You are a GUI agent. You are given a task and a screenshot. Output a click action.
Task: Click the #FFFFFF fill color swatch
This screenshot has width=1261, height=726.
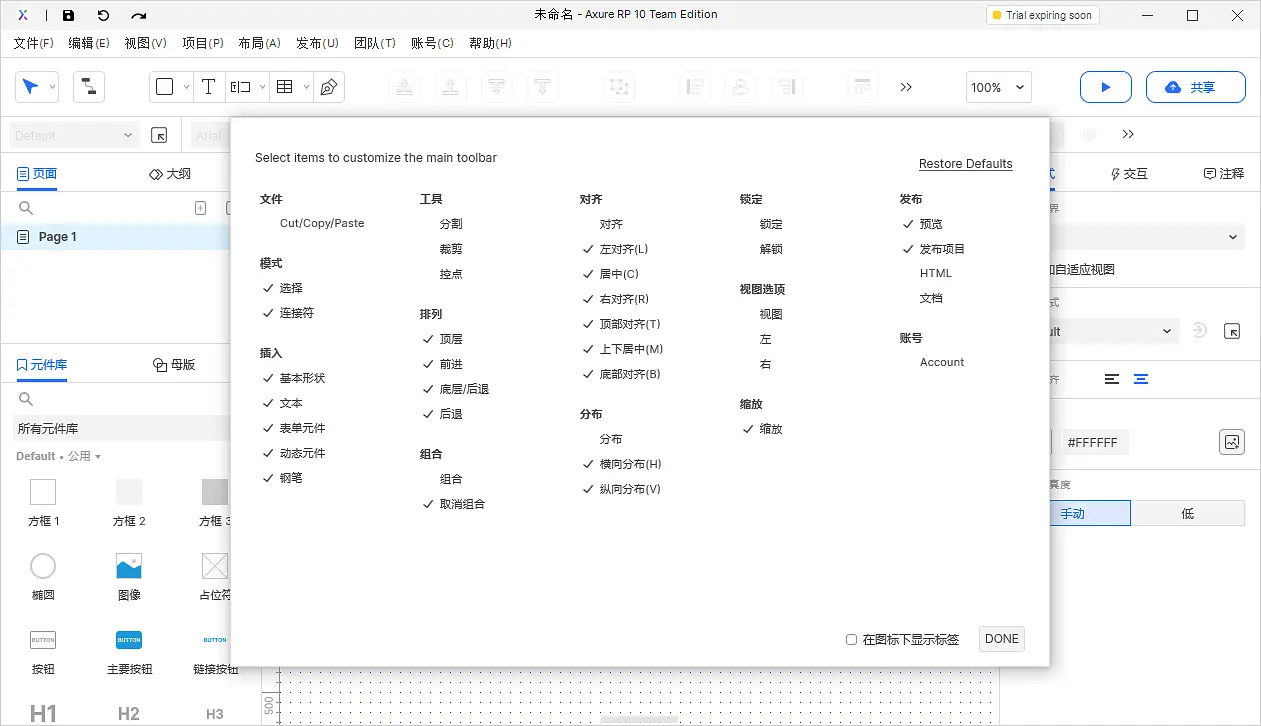click(1095, 441)
